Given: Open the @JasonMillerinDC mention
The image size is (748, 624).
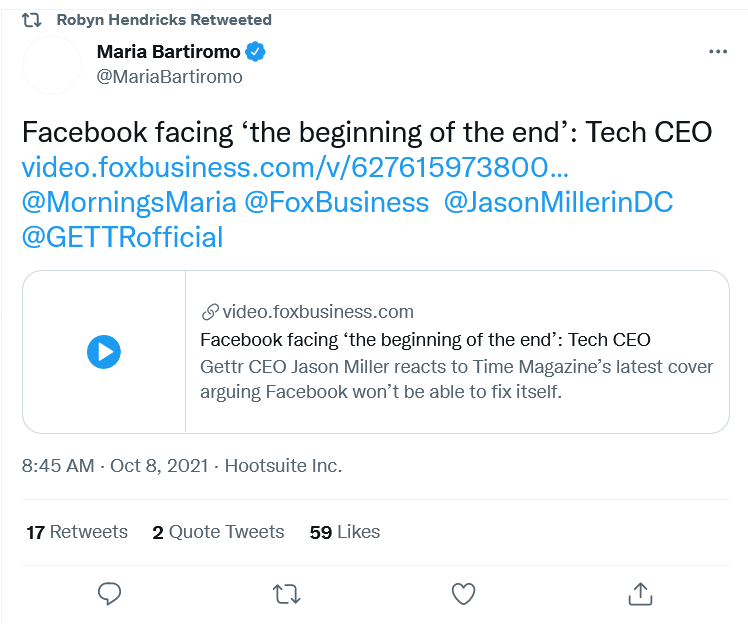Looking at the screenshot, I should (559, 202).
